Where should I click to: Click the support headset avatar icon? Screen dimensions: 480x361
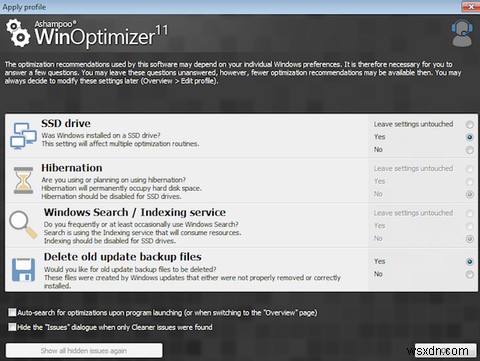(x=462, y=33)
